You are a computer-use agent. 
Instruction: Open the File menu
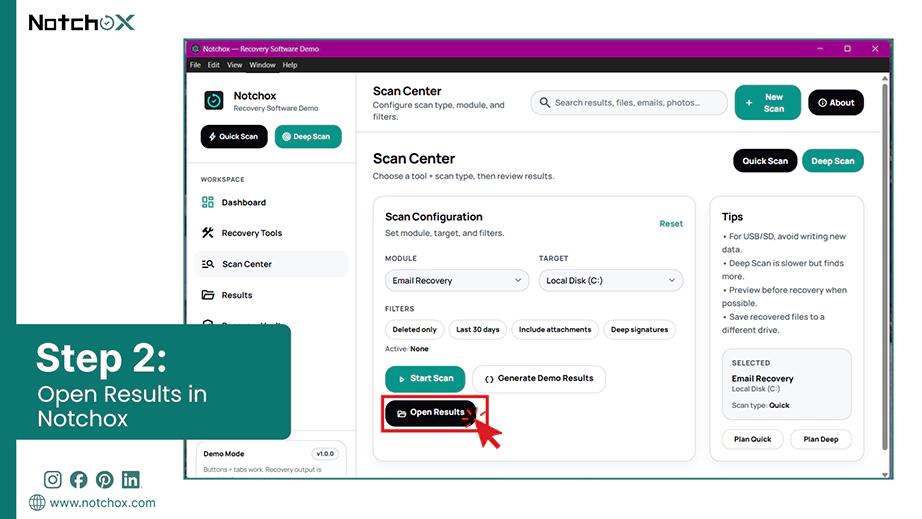(x=195, y=65)
